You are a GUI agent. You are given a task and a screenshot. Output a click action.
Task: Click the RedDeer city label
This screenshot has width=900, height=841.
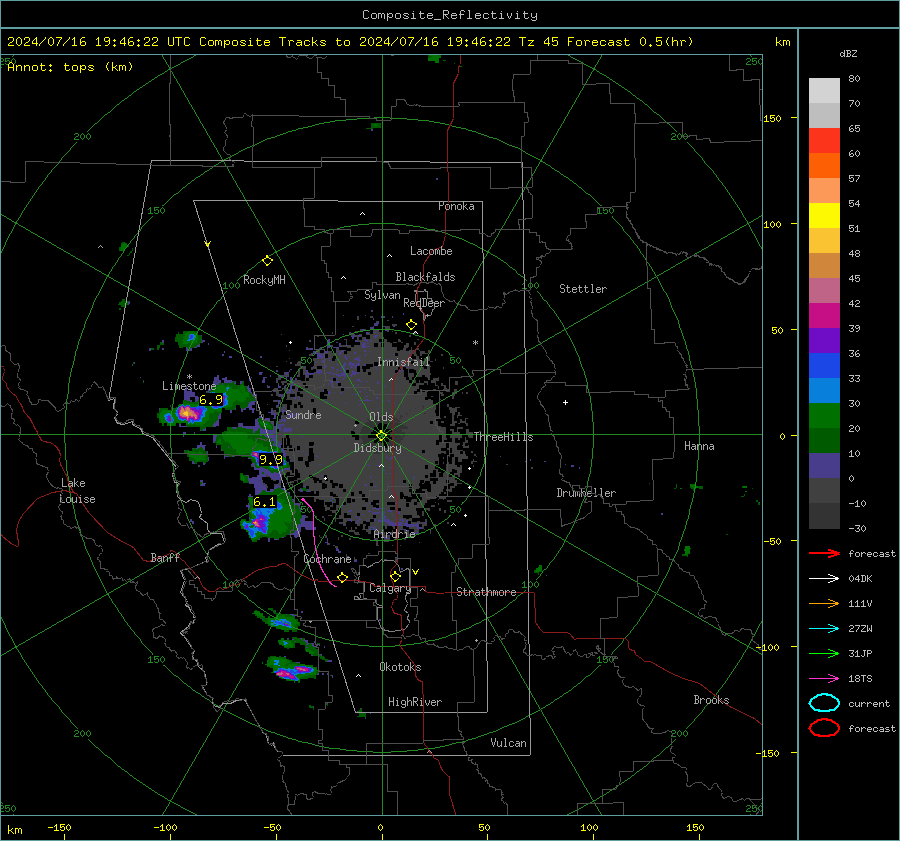(x=424, y=303)
